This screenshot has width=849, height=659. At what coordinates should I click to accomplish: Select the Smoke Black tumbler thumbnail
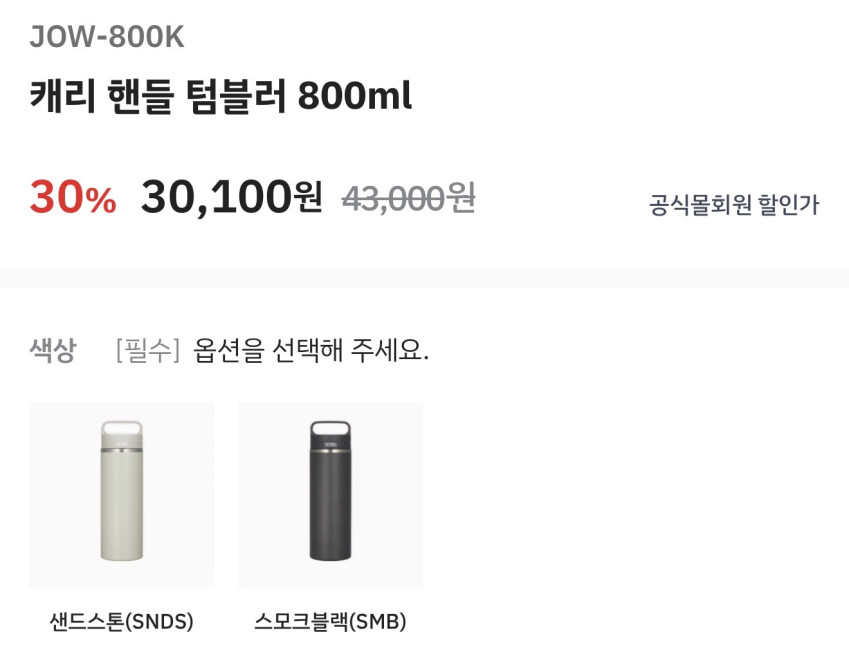tap(330, 494)
